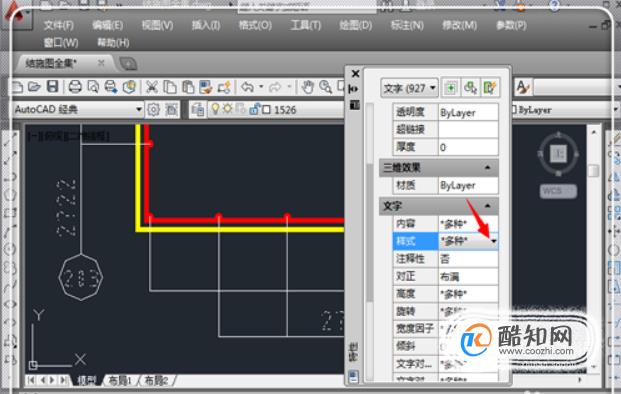Screen dimensions: 621x394
Task: Click the Print icon in toolbar
Action: [x=75, y=86]
